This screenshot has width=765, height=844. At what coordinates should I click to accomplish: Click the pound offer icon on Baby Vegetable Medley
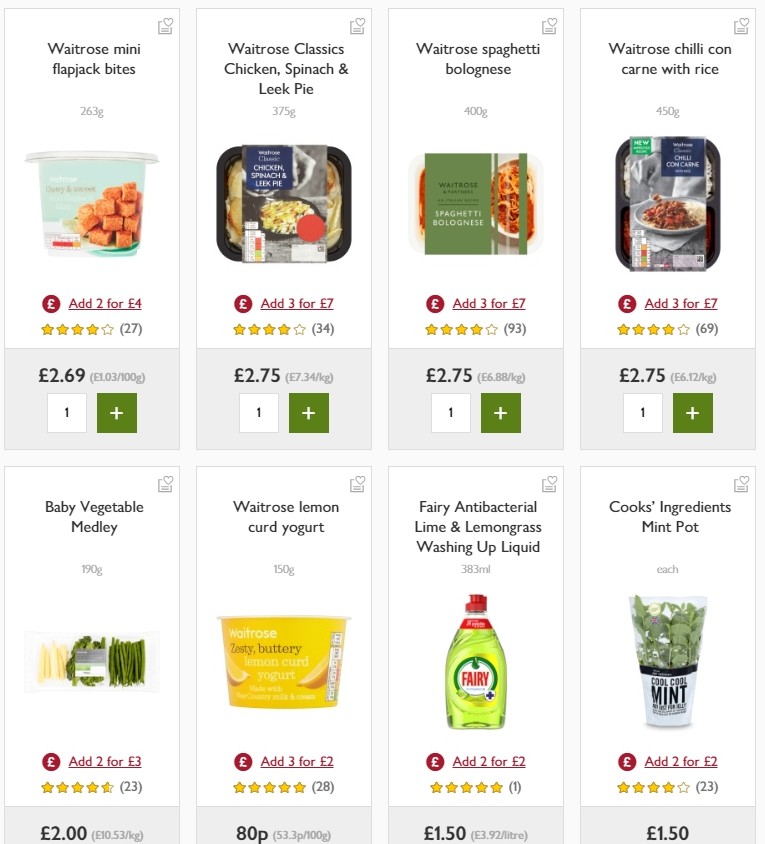click(x=51, y=761)
